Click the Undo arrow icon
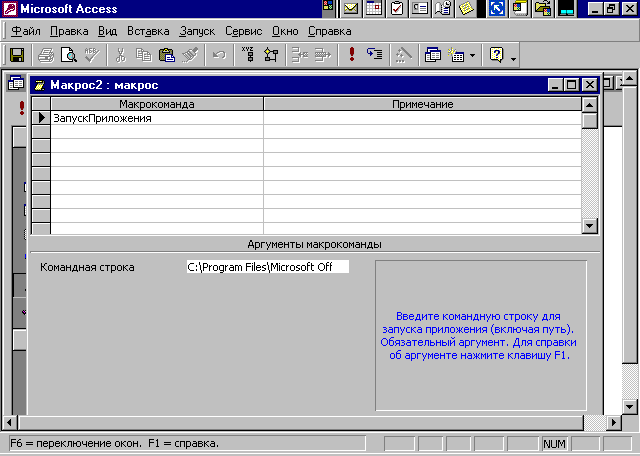This screenshot has width=640, height=456. point(219,54)
